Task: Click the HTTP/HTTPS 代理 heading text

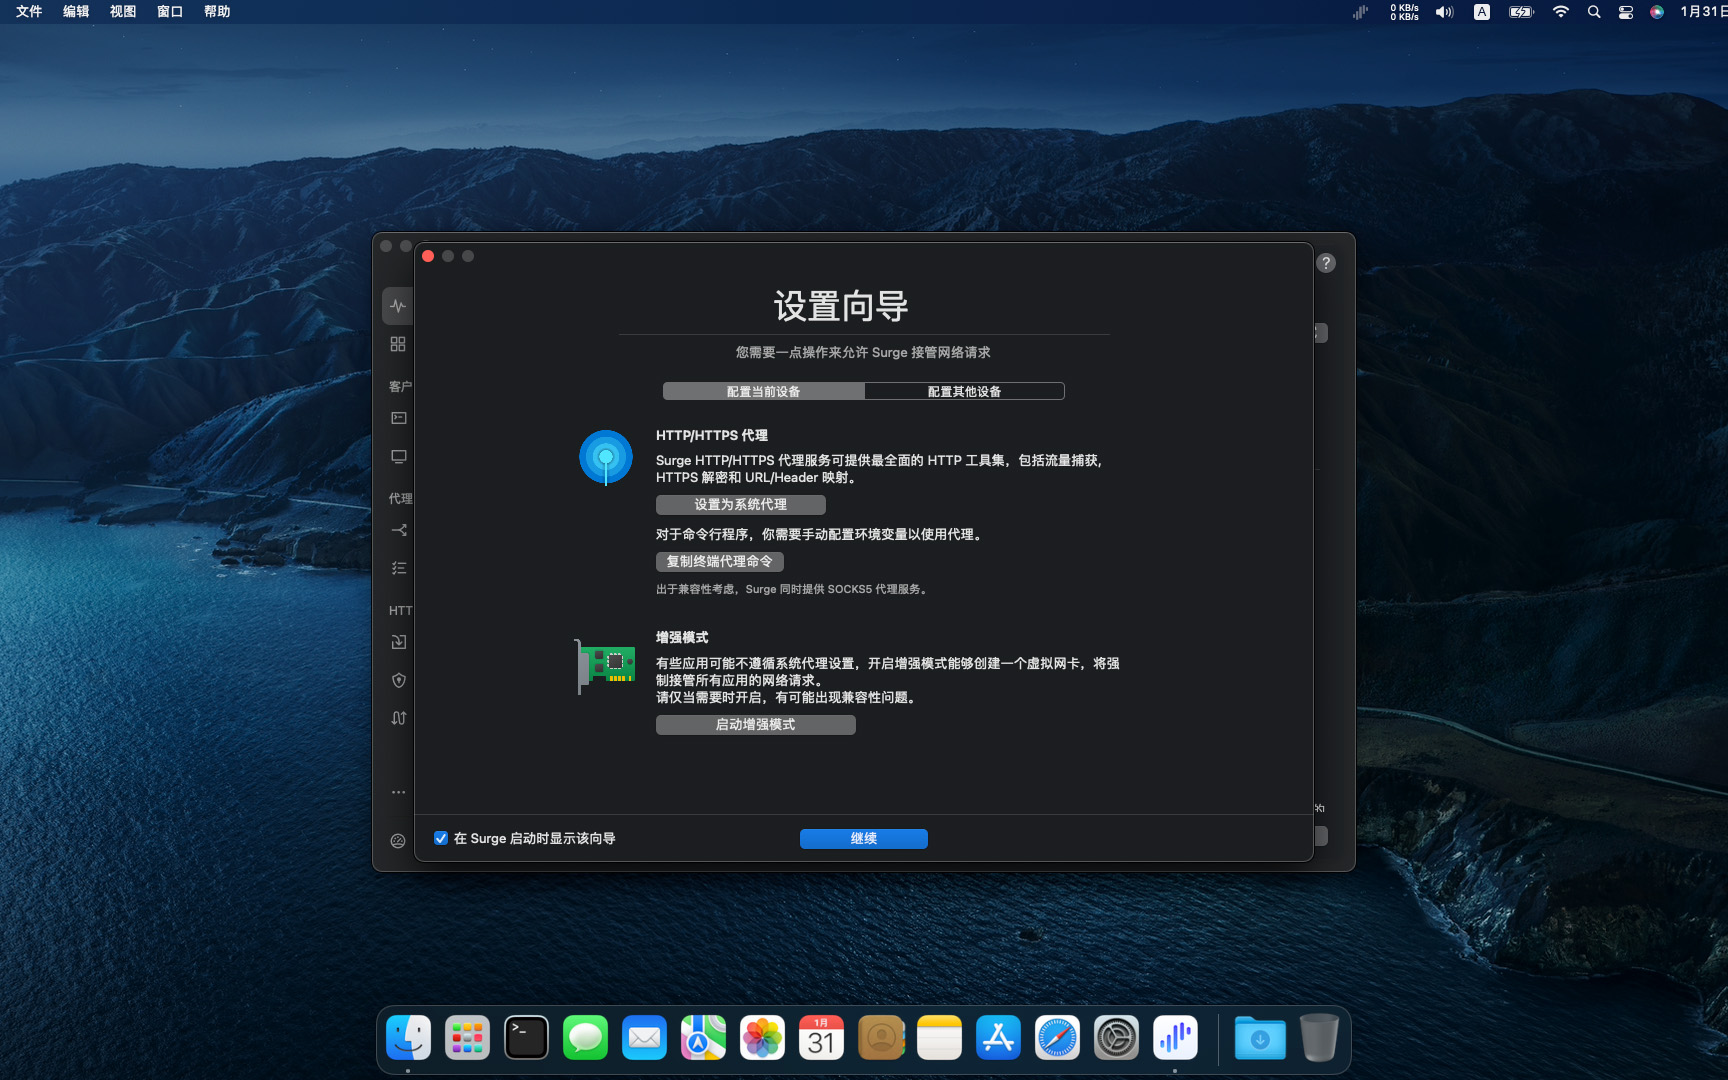Action: pyautogui.click(x=712, y=435)
